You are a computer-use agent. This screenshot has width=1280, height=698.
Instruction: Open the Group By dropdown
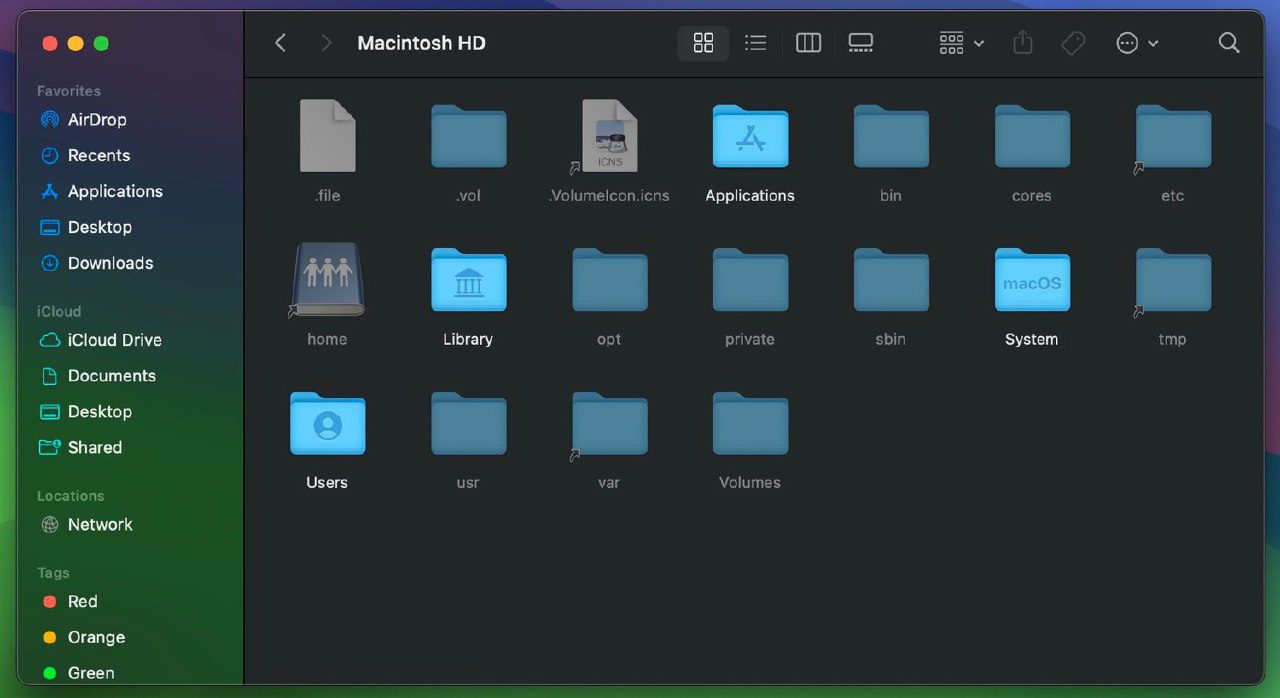tap(961, 43)
